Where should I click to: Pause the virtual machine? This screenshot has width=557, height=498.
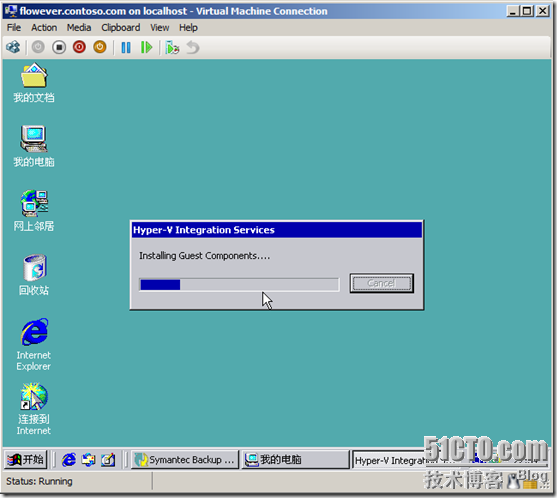pos(126,47)
